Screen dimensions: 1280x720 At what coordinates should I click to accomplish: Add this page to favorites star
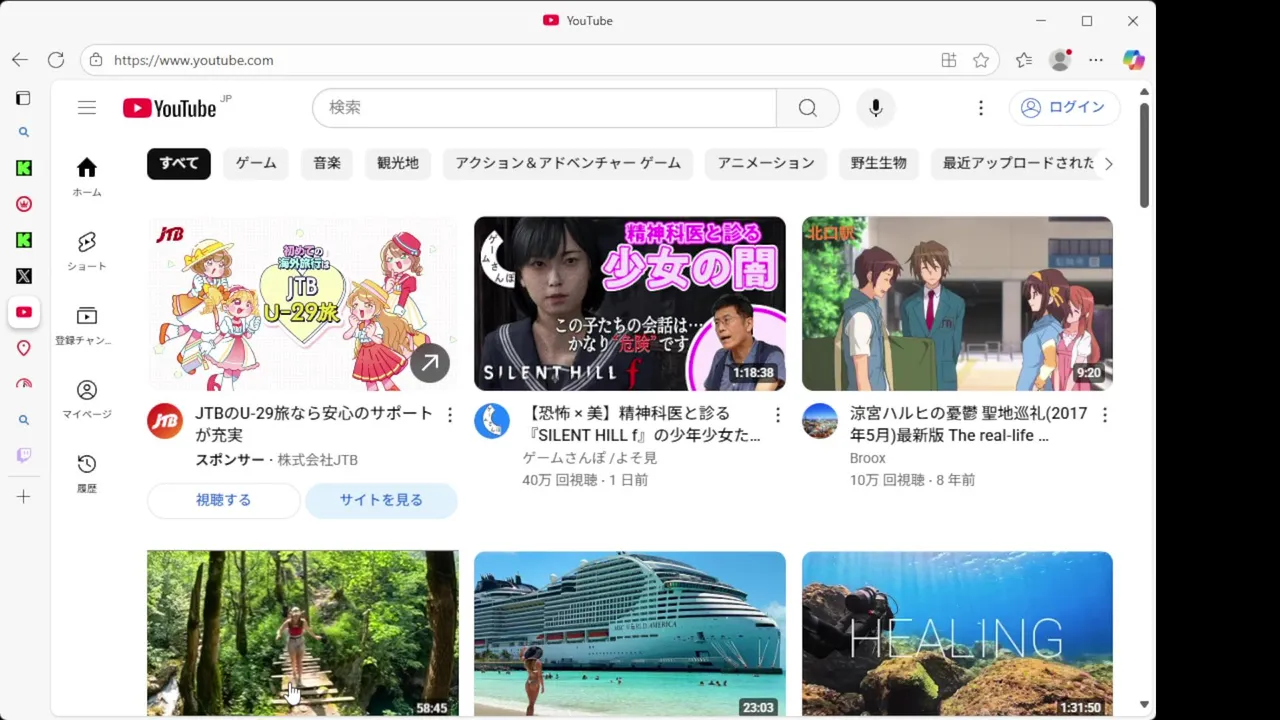981,60
